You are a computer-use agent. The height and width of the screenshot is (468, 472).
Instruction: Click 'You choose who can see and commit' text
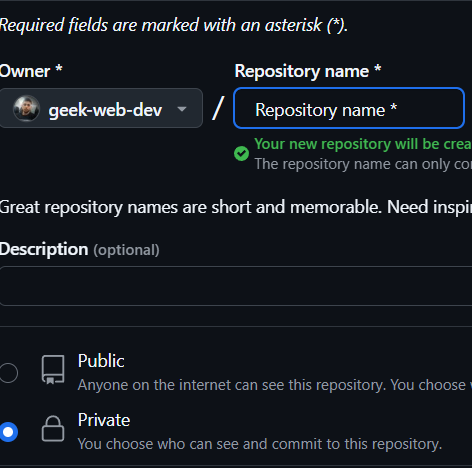click(x=260, y=444)
